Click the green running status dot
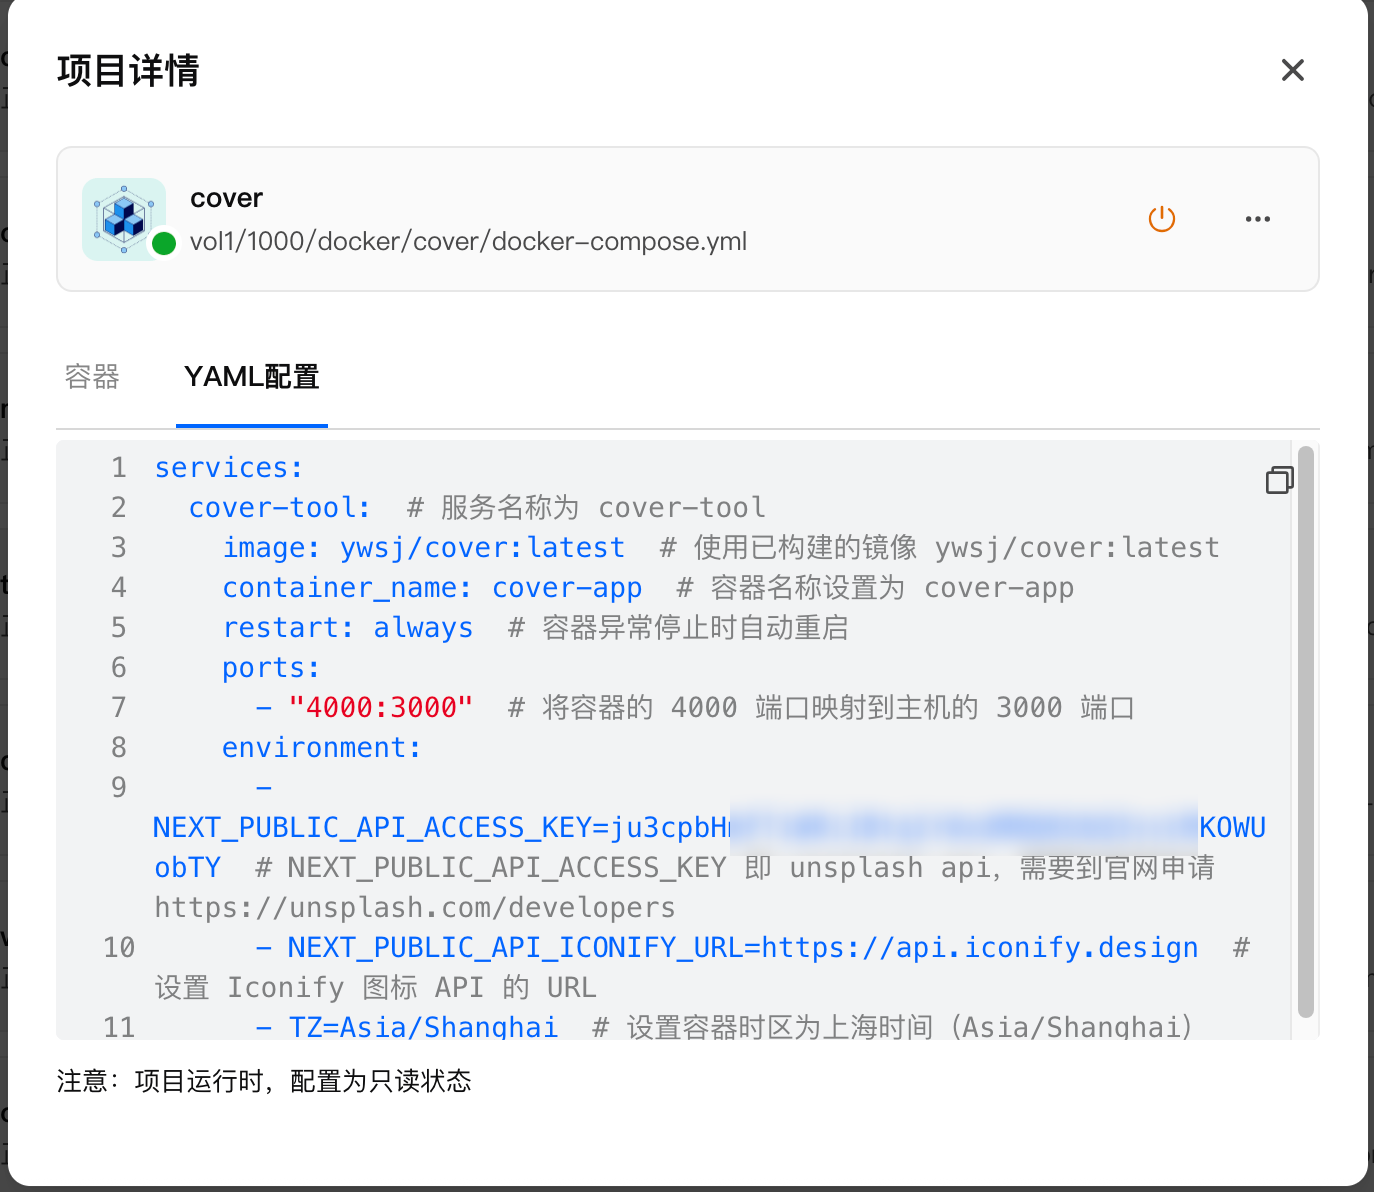The height and width of the screenshot is (1192, 1374). pos(164,243)
